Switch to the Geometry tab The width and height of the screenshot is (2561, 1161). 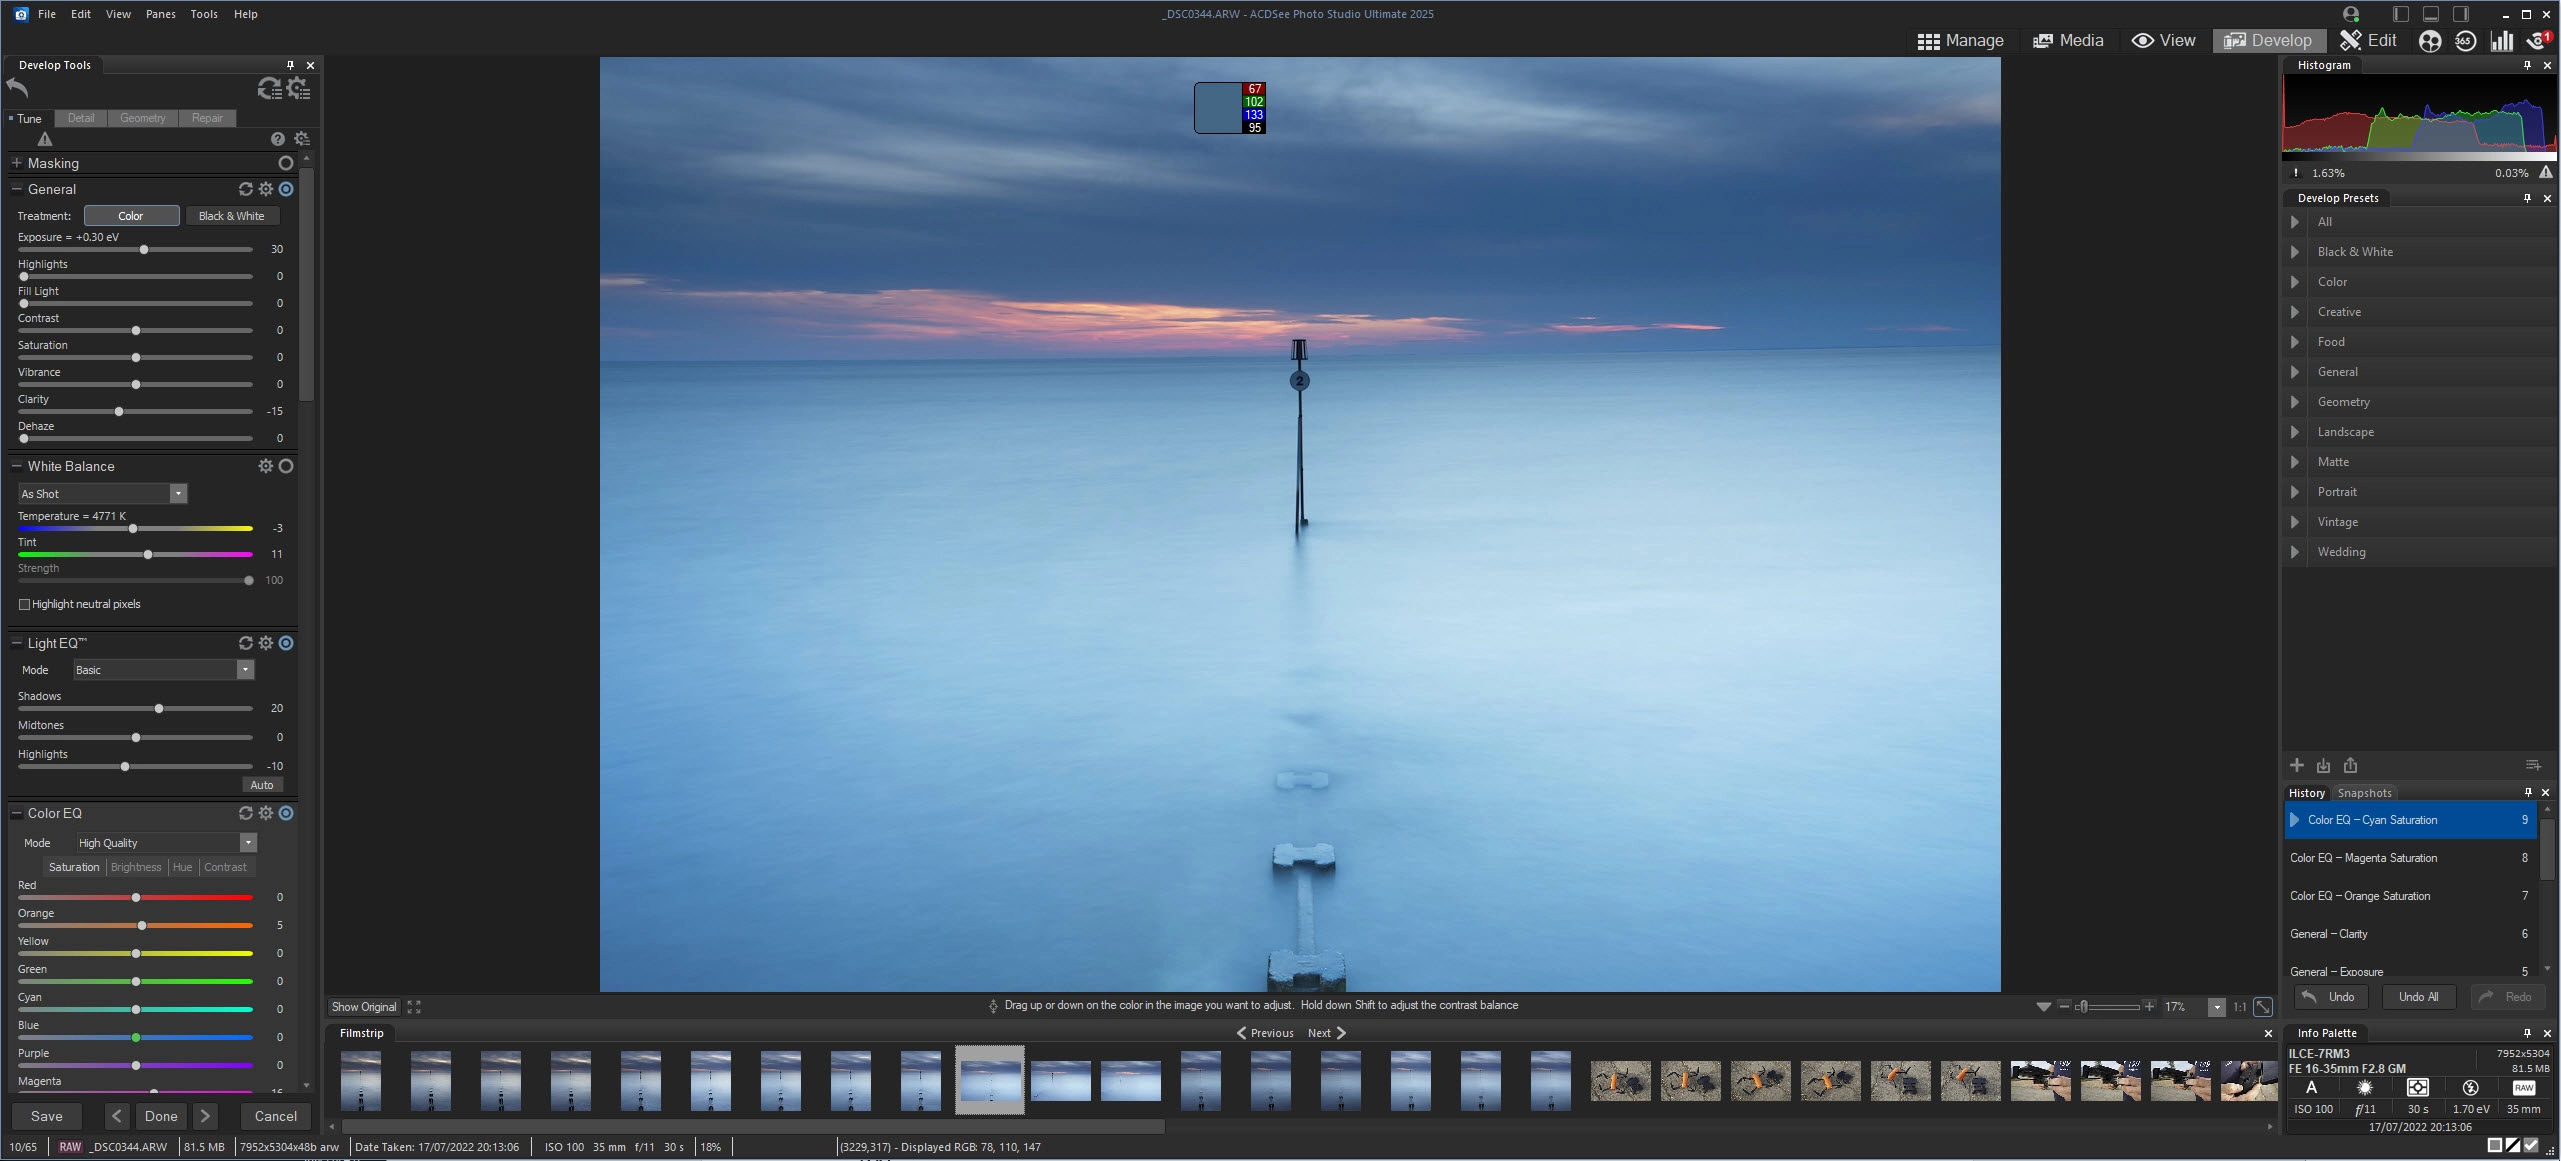coord(142,118)
